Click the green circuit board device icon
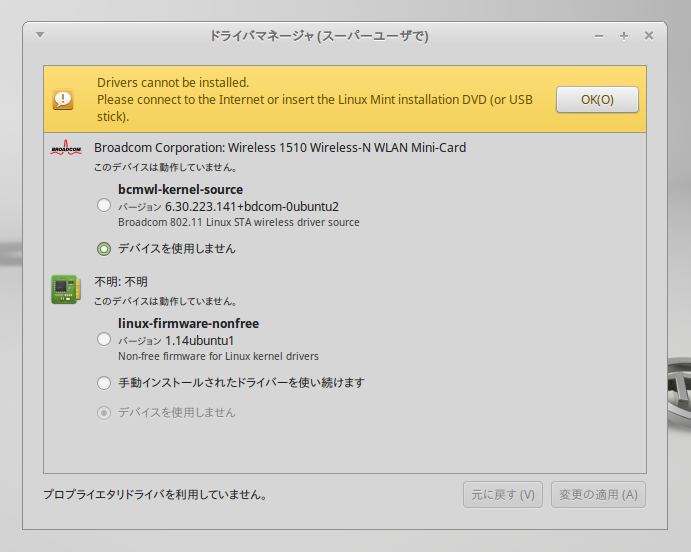The width and height of the screenshot is (691, 552). pos(66,289)
